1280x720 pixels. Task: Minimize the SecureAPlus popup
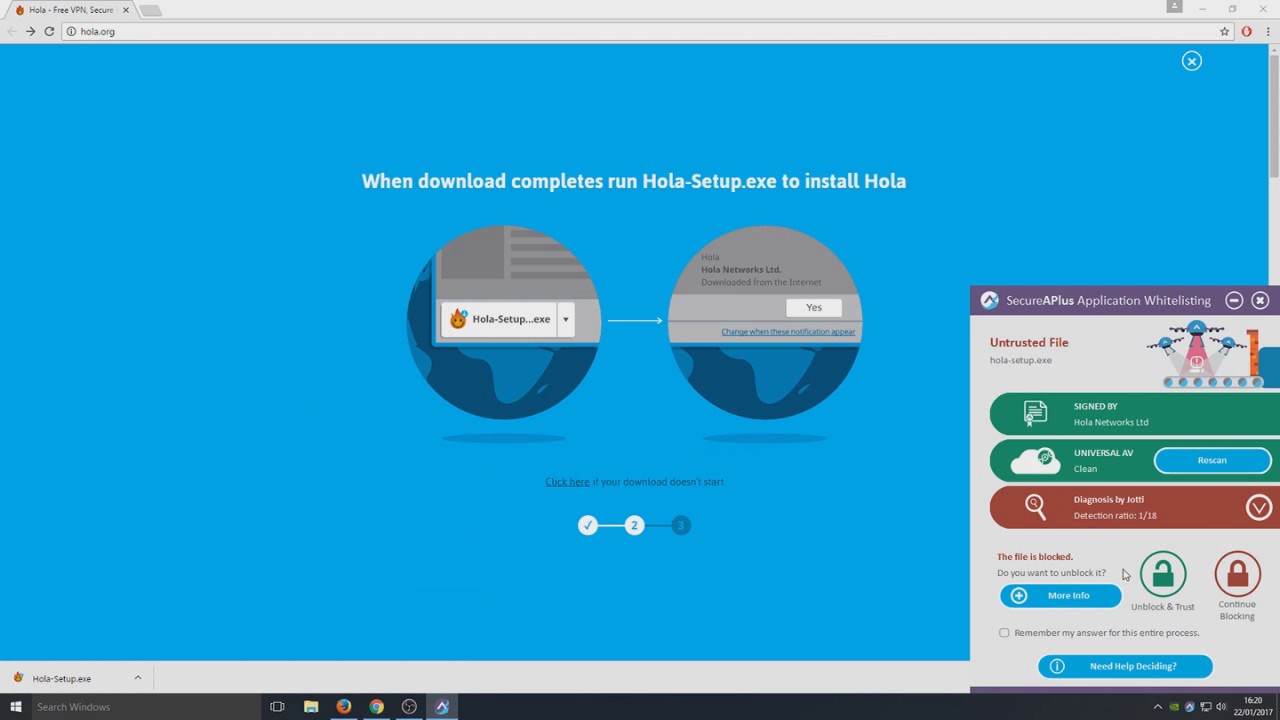1234,300
